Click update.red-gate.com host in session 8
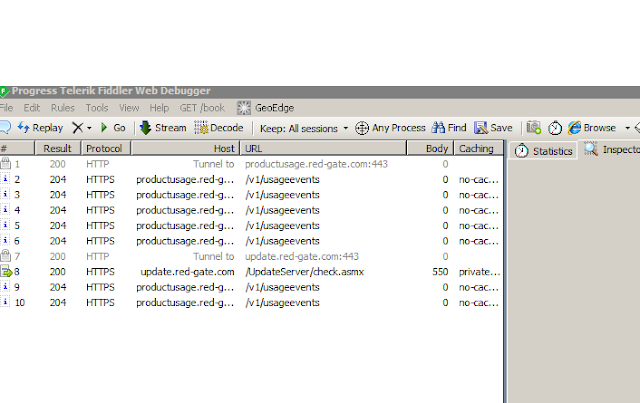The image size is (640, 403). [x=187, y=272]
